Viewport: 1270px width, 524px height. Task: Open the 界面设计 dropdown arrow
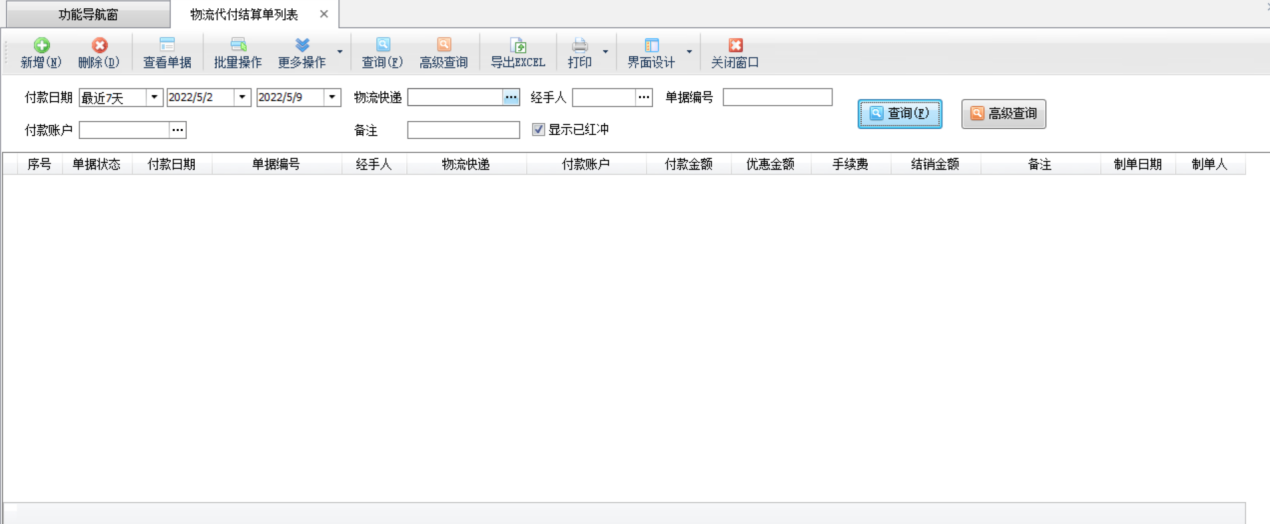click(x=689, y=52)
